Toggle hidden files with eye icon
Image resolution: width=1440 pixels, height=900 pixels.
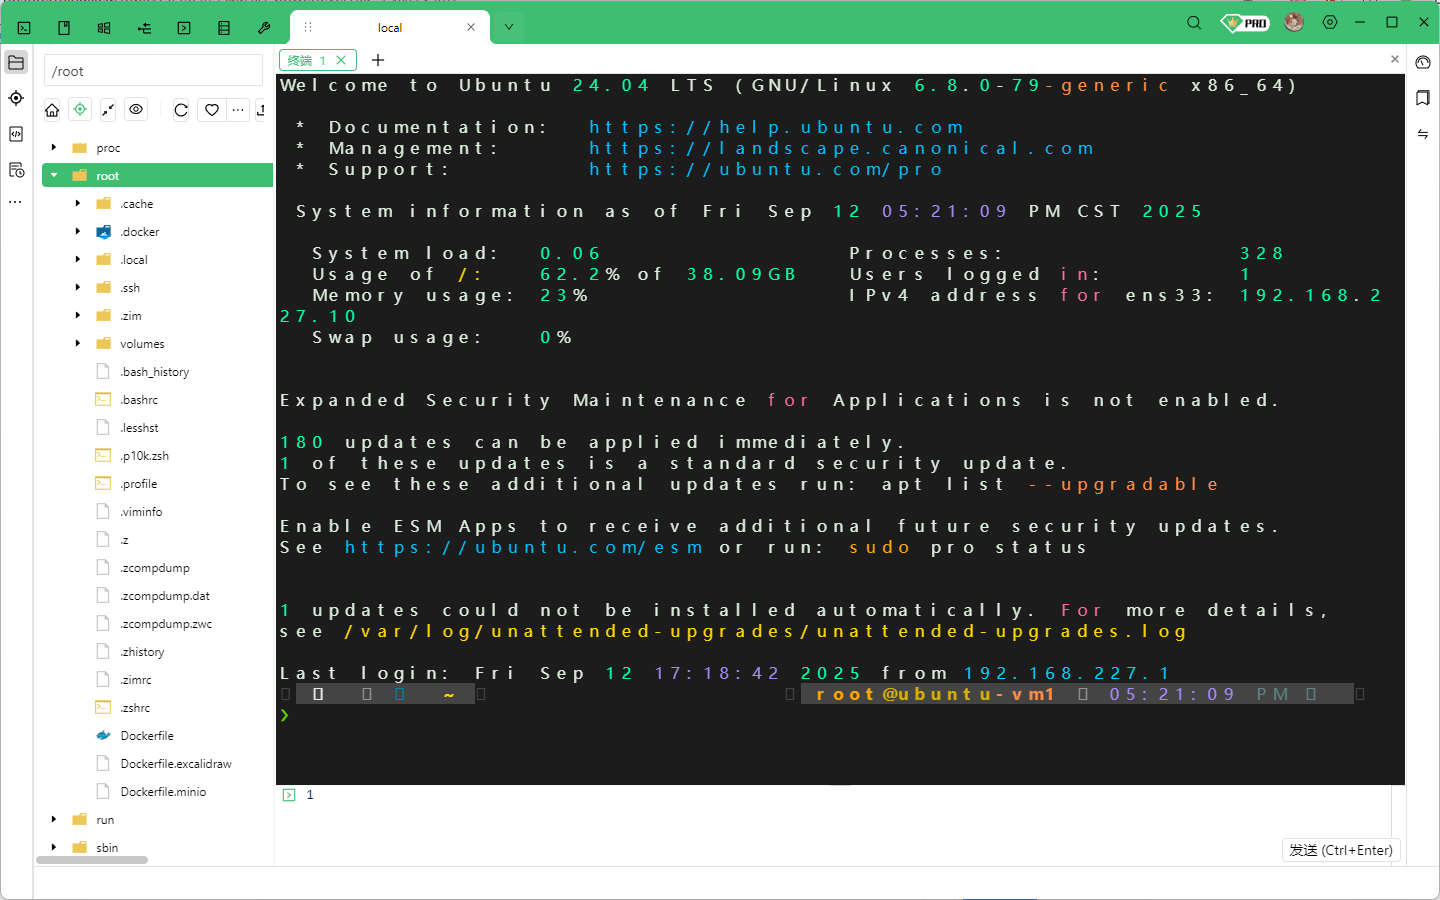[136, 110]
